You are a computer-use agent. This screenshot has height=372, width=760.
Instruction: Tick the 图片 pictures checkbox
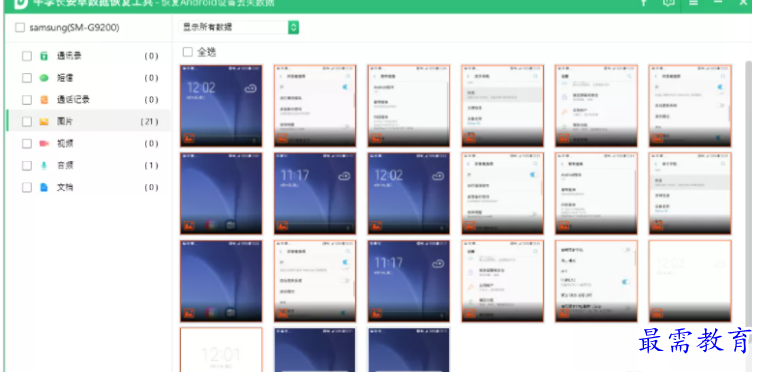[27, 122]
